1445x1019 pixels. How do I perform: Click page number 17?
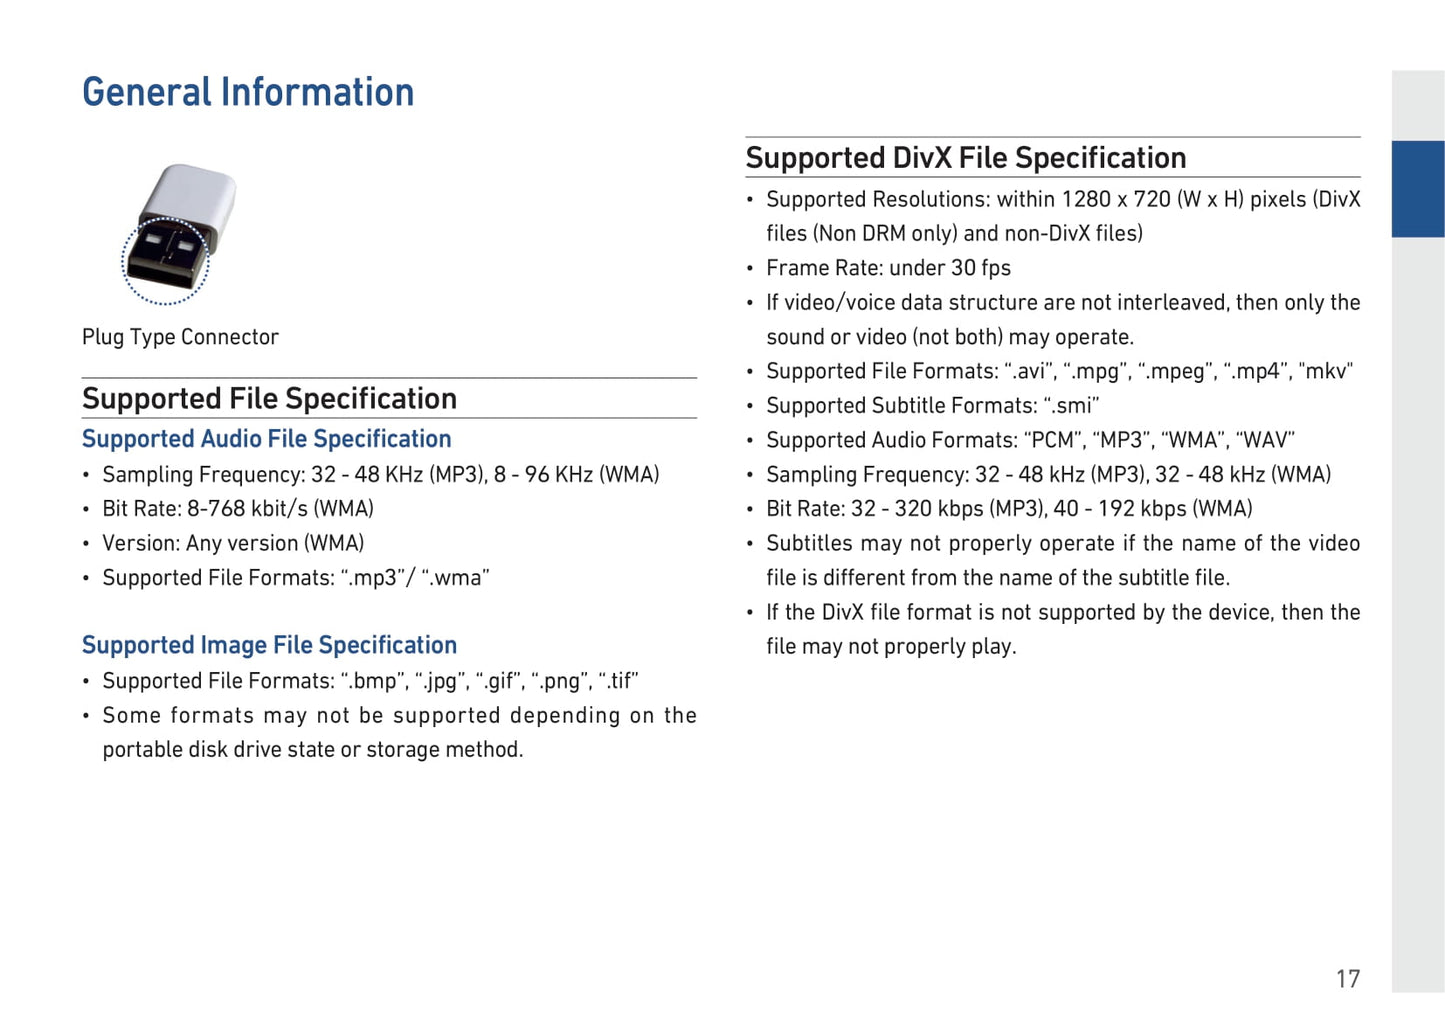[x=1347, y=979]
